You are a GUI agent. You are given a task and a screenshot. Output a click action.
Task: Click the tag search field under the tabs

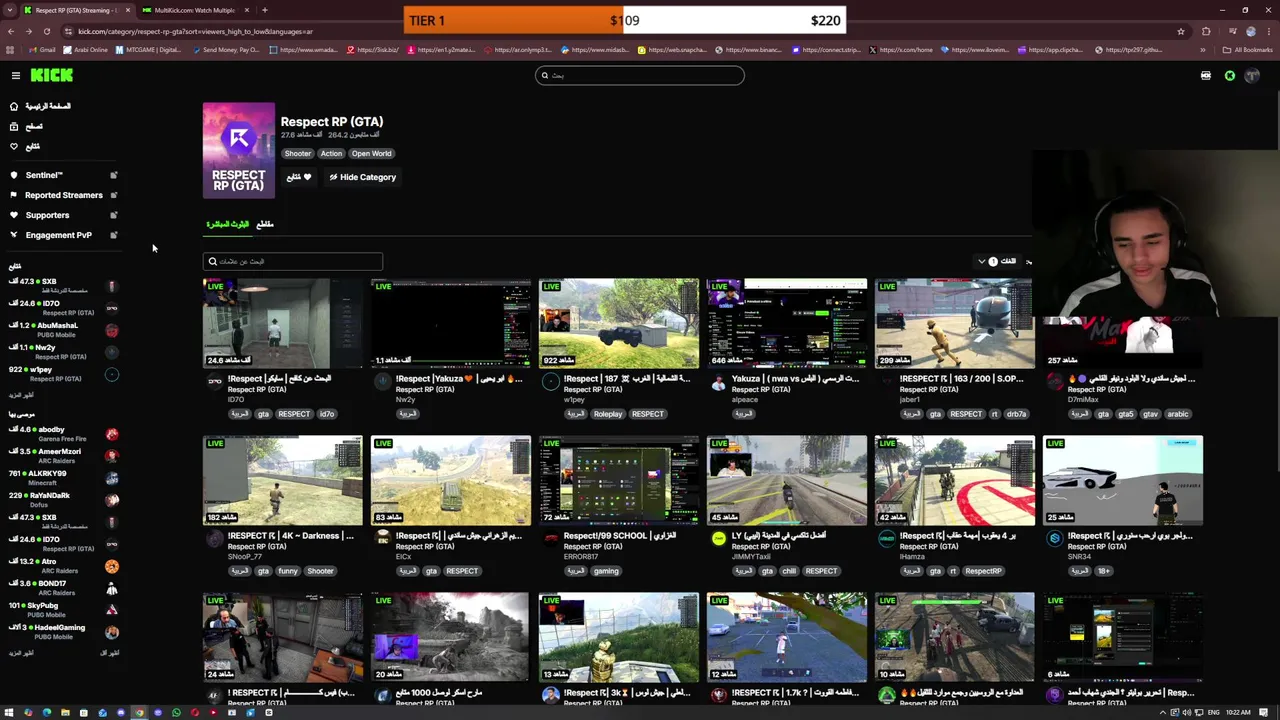click(x=293, y=261)
